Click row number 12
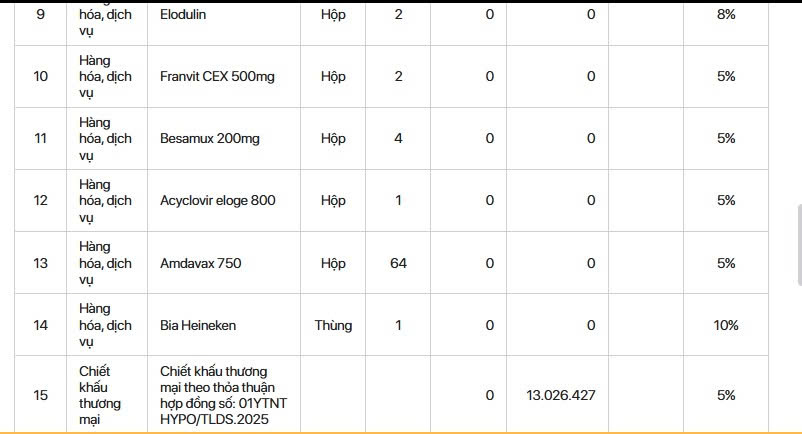This screenshot has width=802, height=434. tap(40, 200)
